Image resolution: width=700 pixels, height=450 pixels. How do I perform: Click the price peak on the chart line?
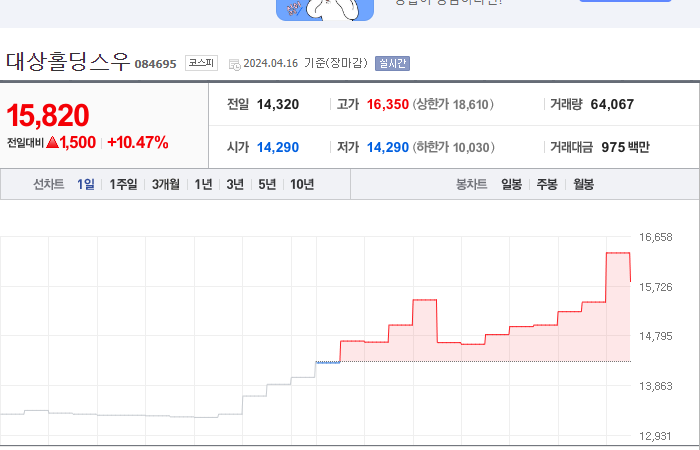tap(618, 253)
